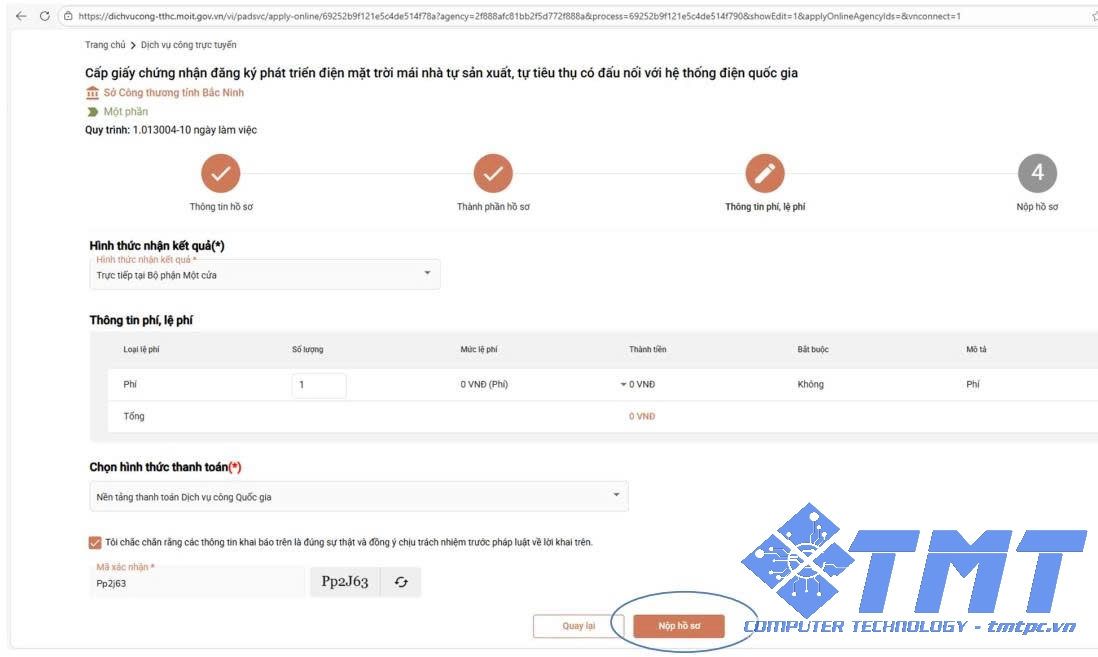Click the site info icon in address bar
Screen dimensions: 1098x657
[68, 16]
